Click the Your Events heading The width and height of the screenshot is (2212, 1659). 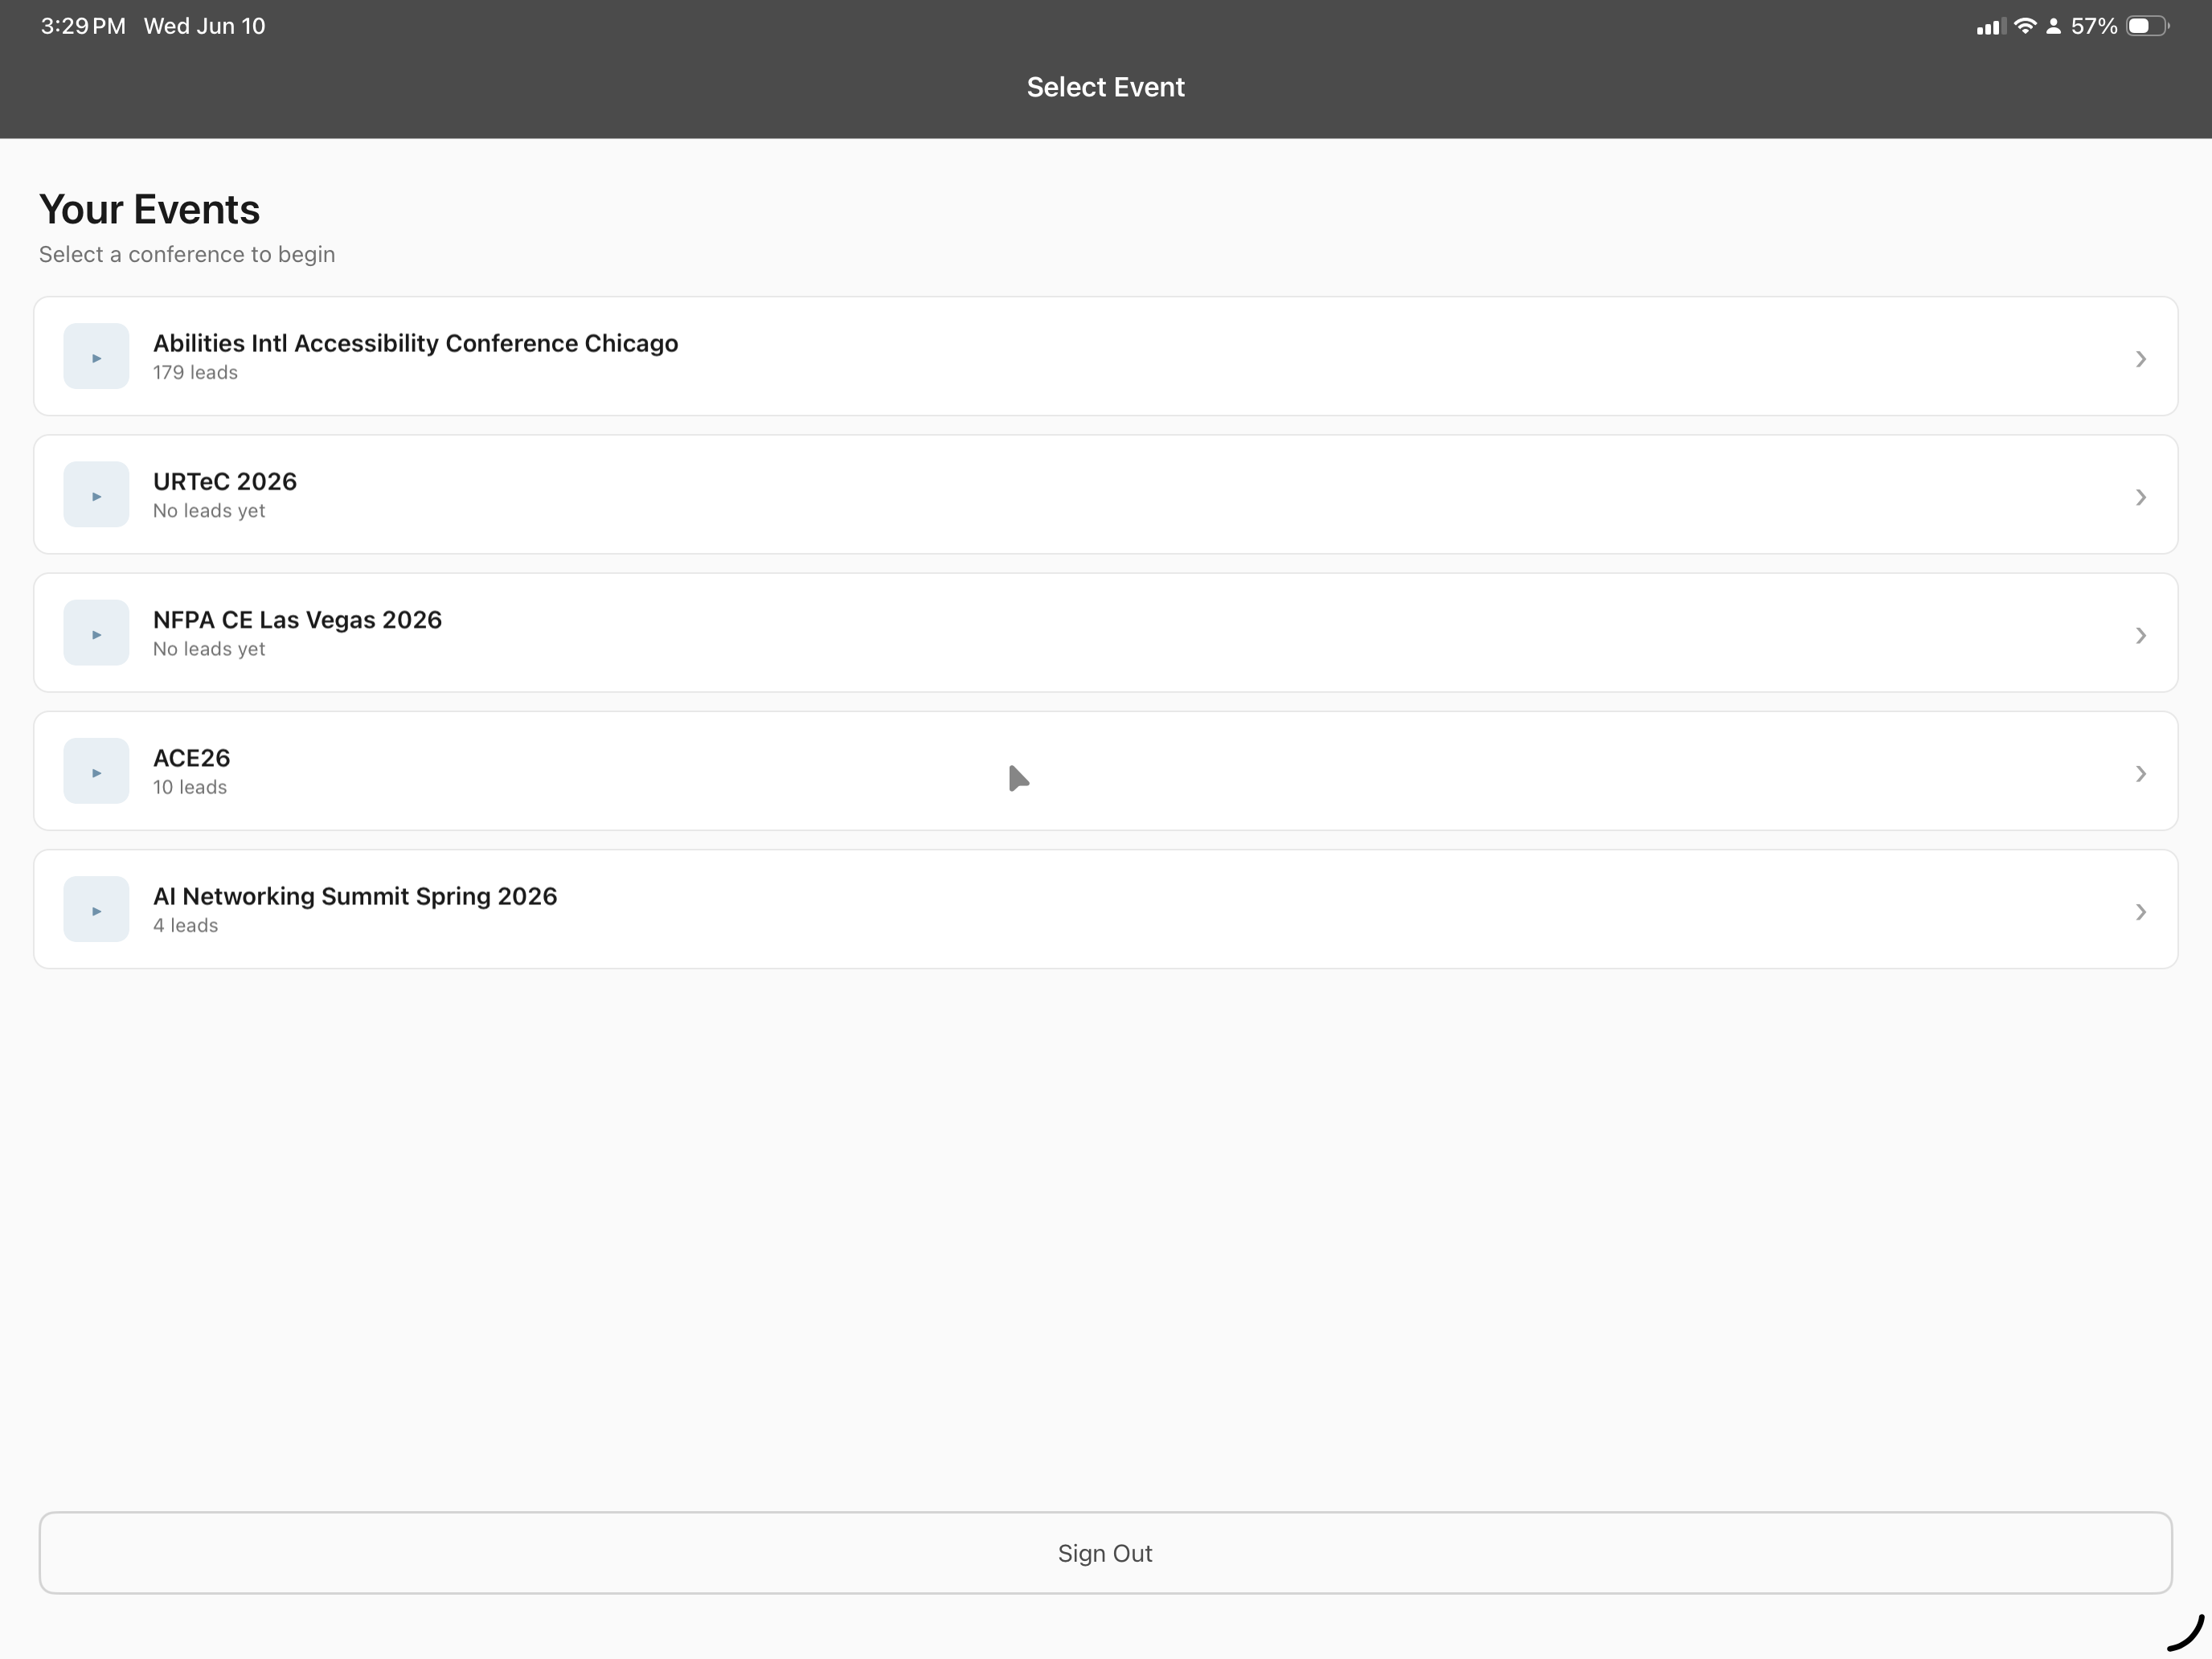point(149,209)
